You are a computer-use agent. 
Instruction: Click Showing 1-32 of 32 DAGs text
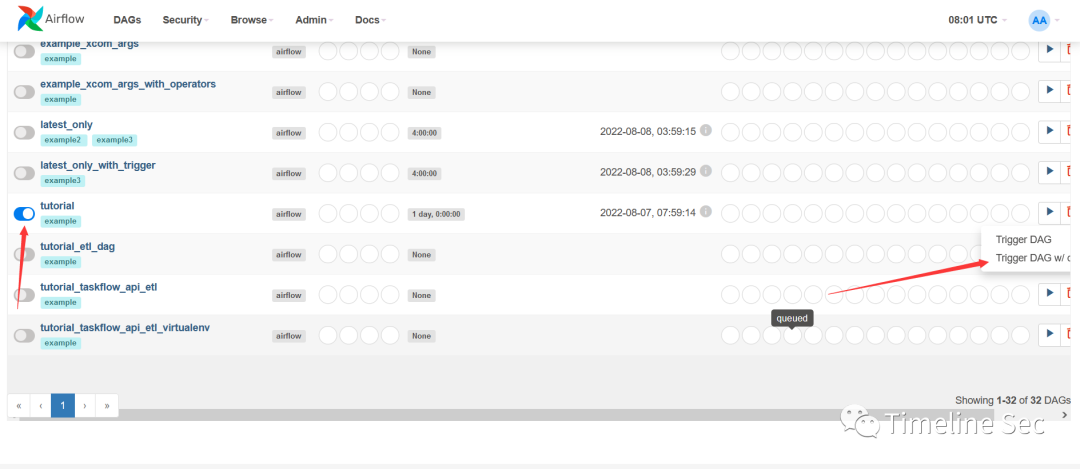(1012, 400)
